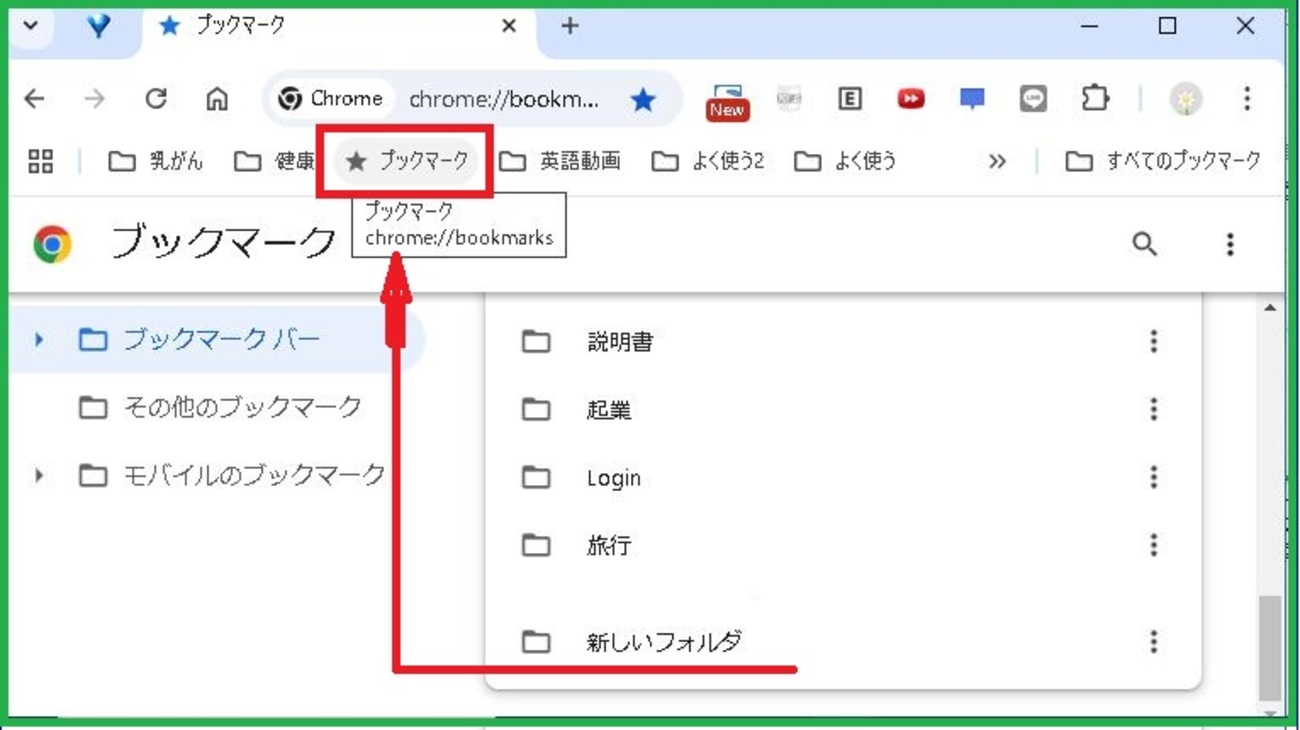Click the scrollbar up arrow
Image resolution: width=1300 pixels, height=730 pixels.
1270,308
